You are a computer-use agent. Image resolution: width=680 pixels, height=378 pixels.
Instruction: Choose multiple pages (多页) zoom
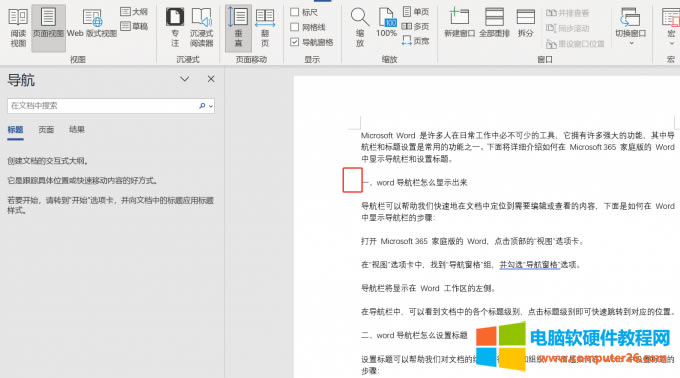(415, 26)
